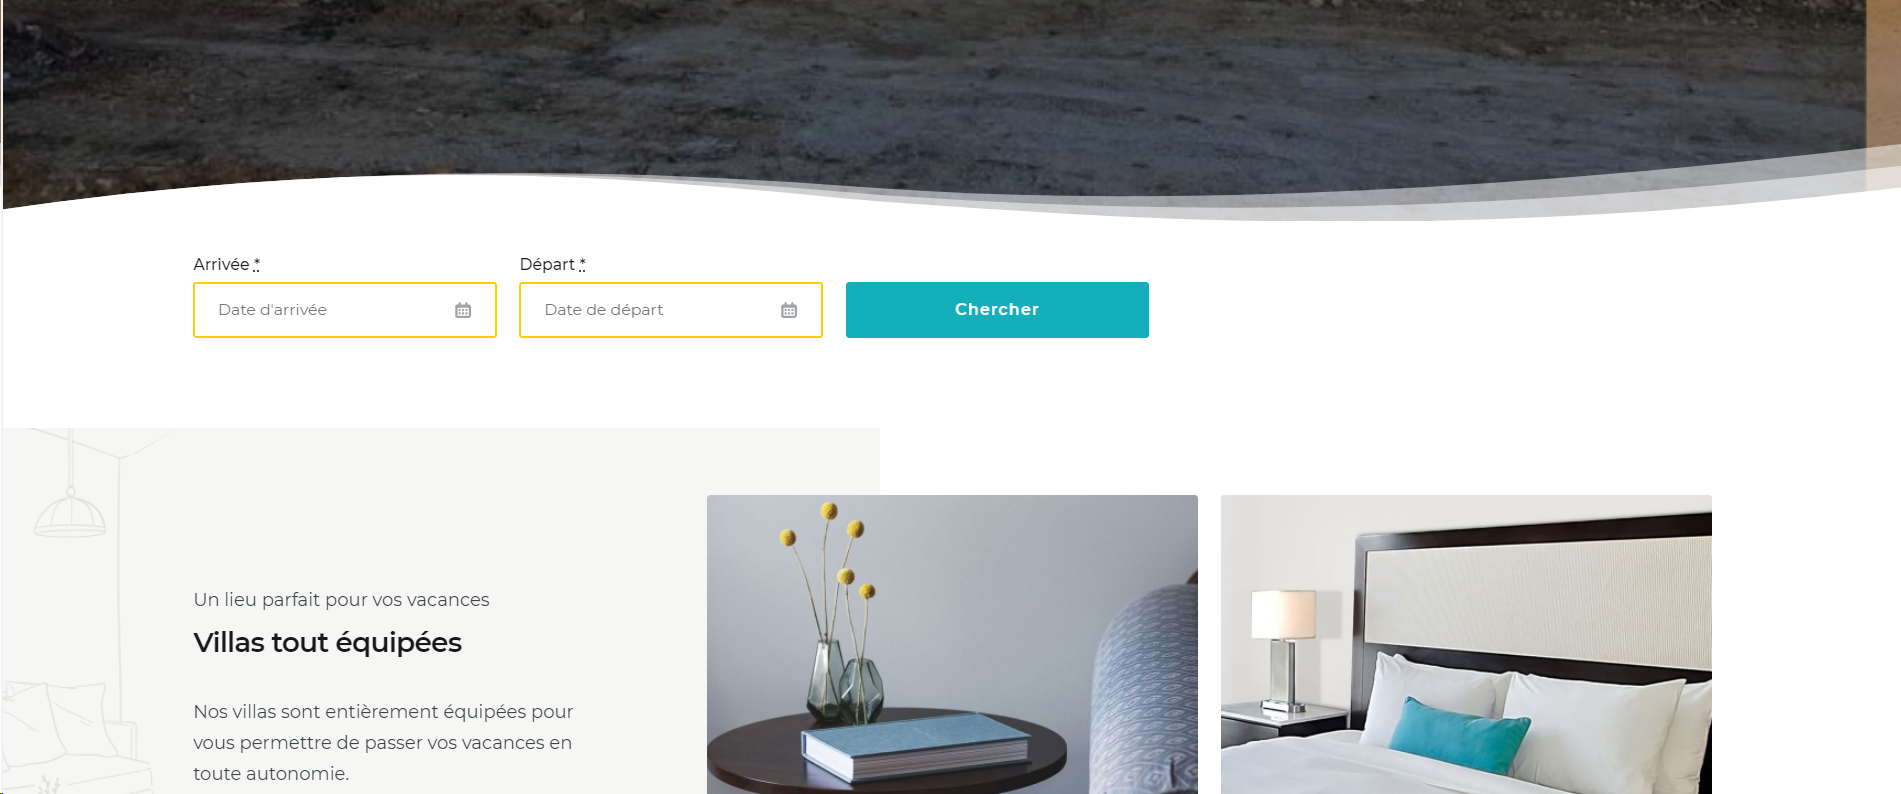Click the blue book in the table photo
Screen dimensions: 1901x794
915,746
